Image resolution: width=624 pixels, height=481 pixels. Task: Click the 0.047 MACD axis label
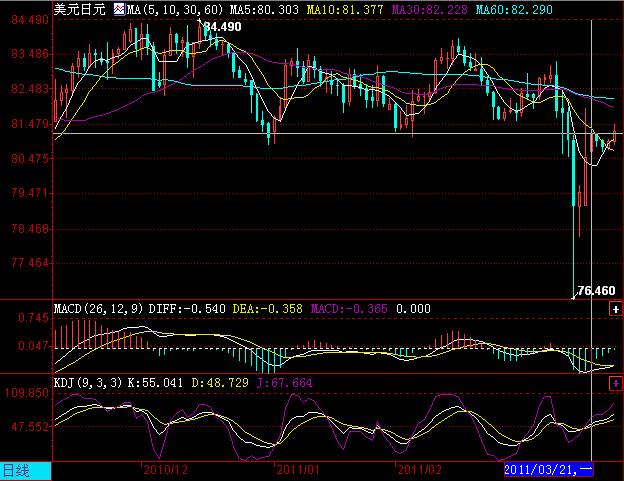[x=33, y=346]
